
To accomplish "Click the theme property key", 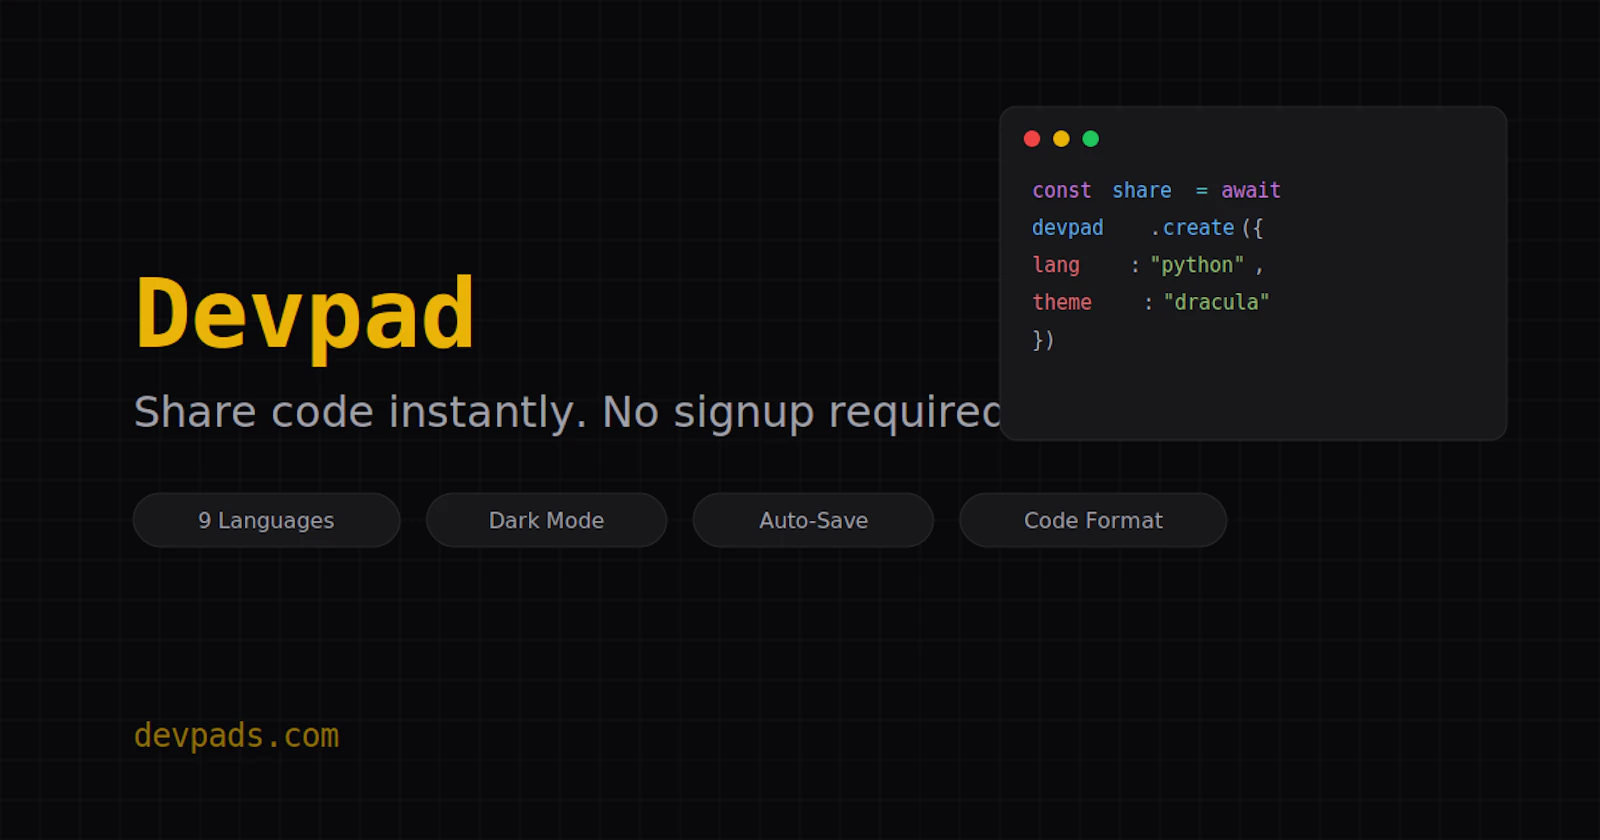I will point(1062,302).
